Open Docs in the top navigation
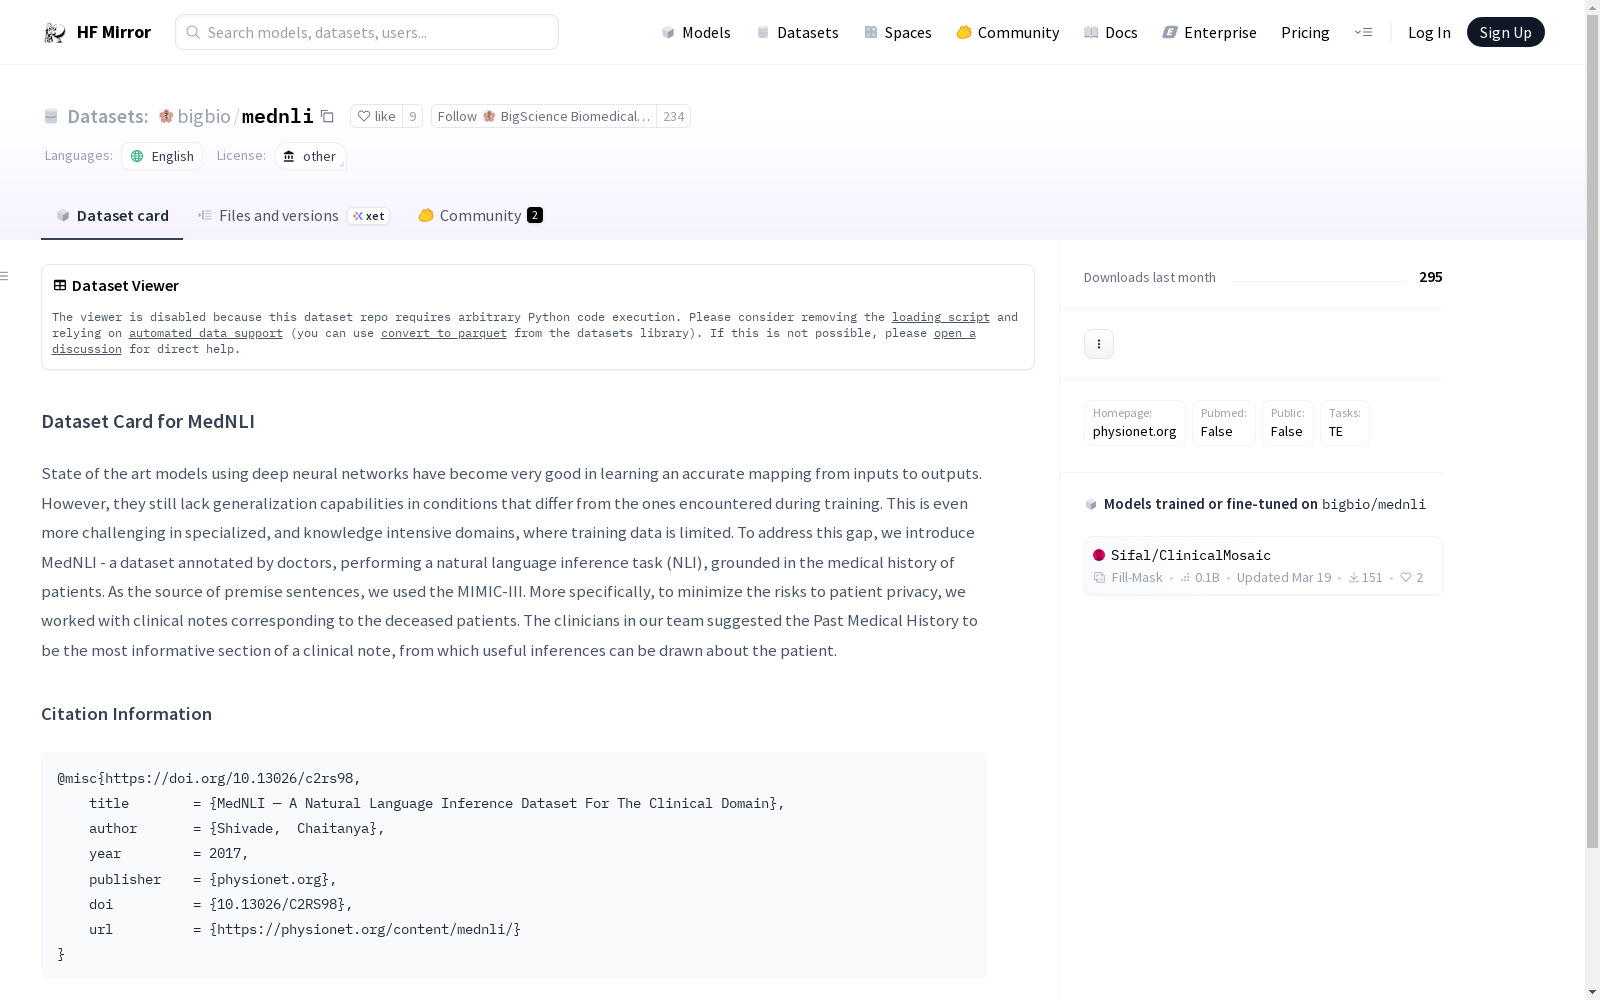 point(1110,32)
